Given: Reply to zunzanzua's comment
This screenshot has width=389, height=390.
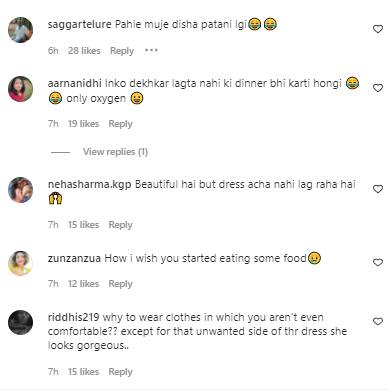Looking at the screenshot, I should 120,284.
